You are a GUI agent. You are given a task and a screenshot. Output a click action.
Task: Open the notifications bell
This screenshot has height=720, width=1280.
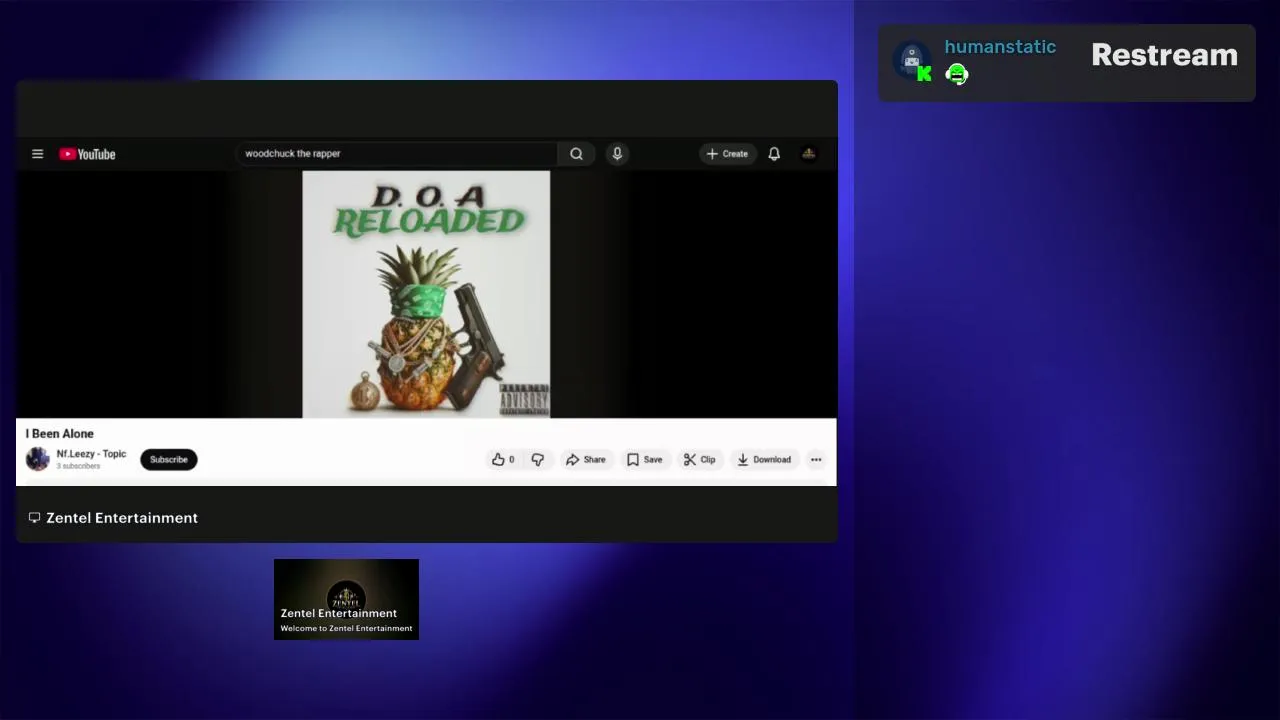[x=774, y=153]
